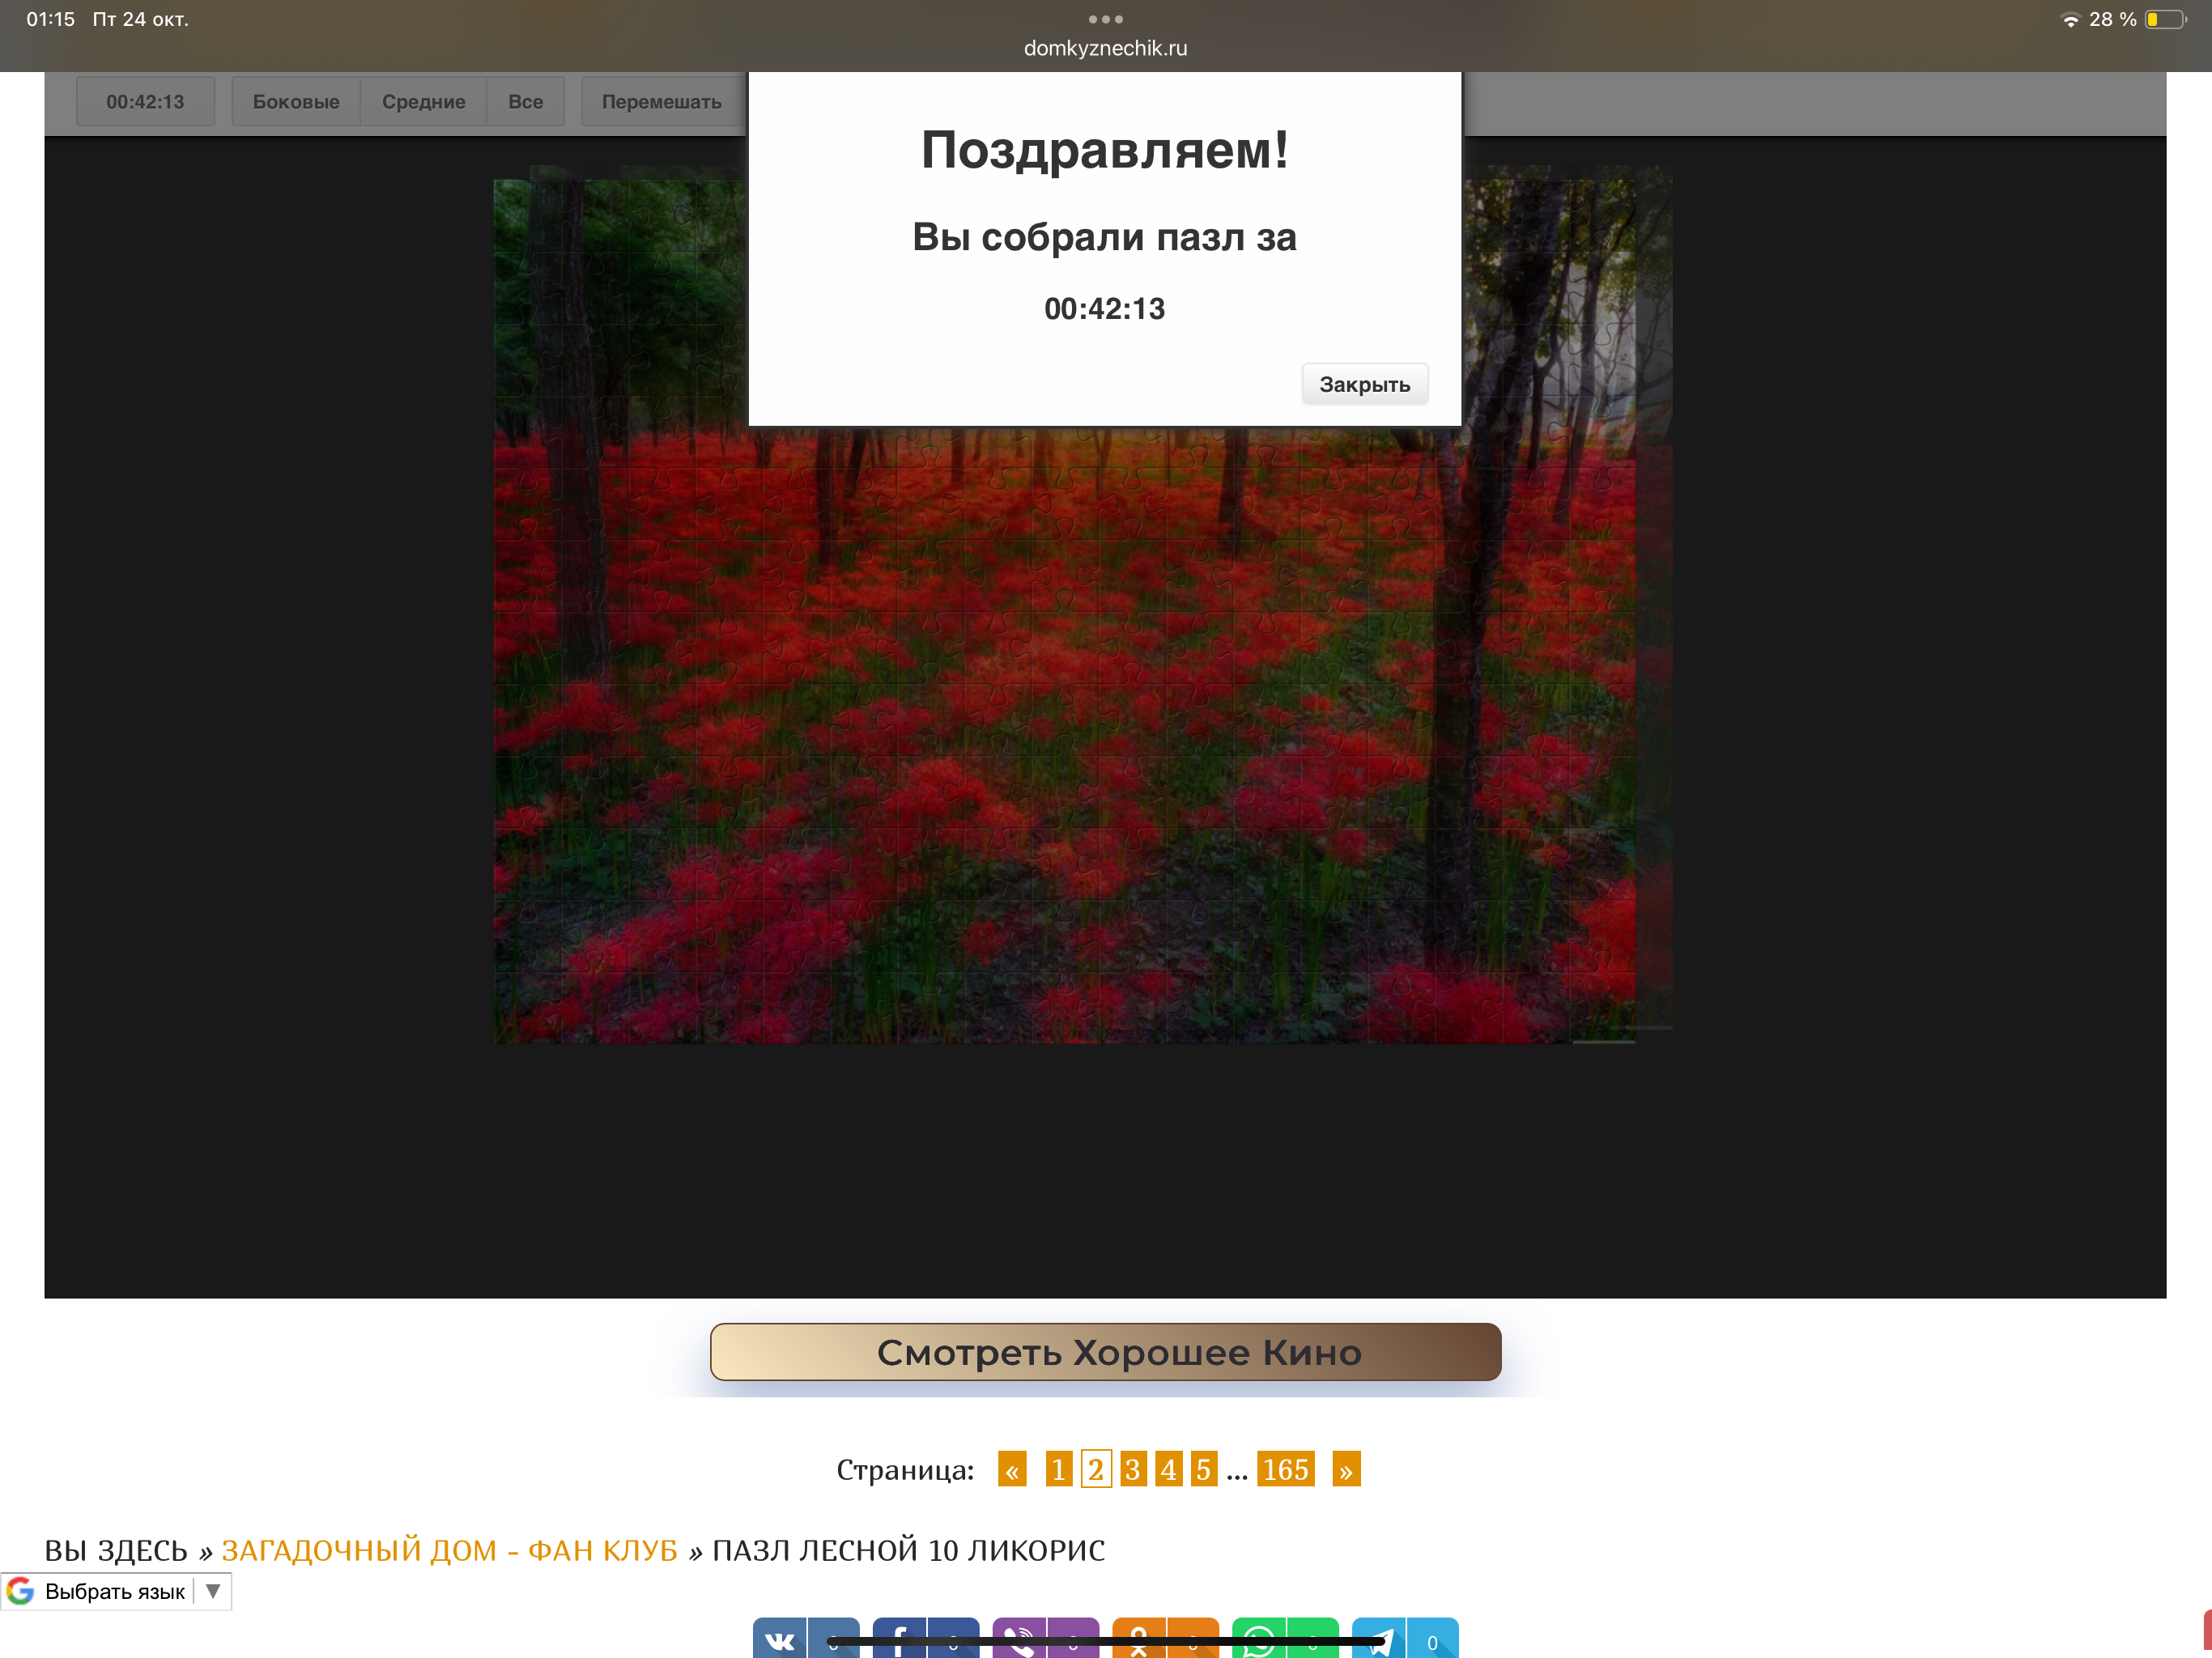Show Средние middle pieces
This screenshot has height=1658, width=2212.
(x=423, y=101)
